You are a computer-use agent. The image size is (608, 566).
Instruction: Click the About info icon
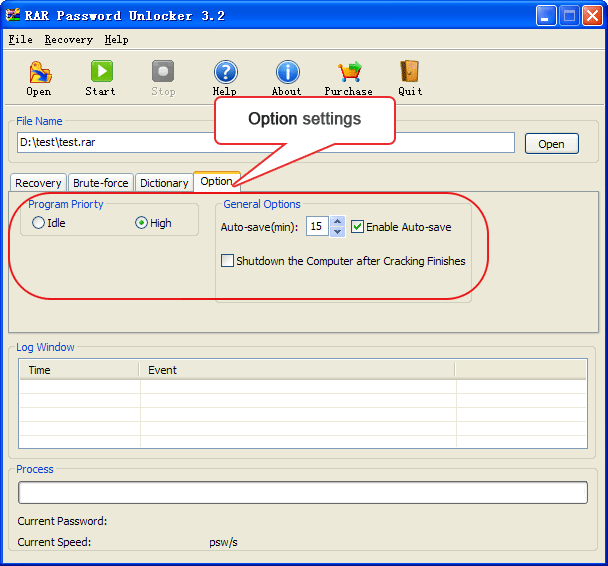coord(288,72)
